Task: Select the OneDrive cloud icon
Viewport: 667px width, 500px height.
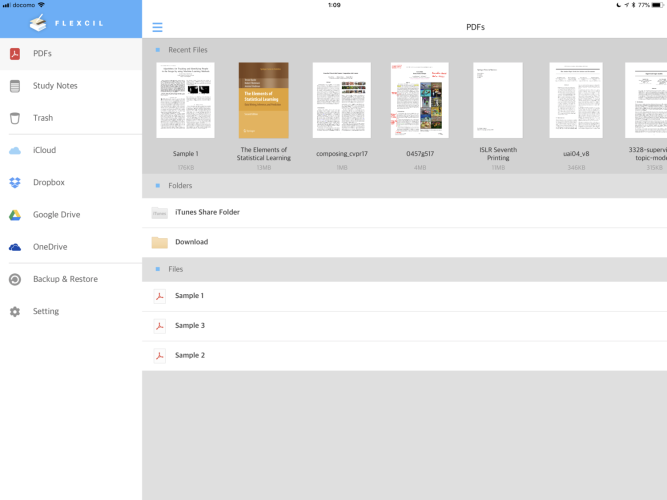Action: point(15,247)
